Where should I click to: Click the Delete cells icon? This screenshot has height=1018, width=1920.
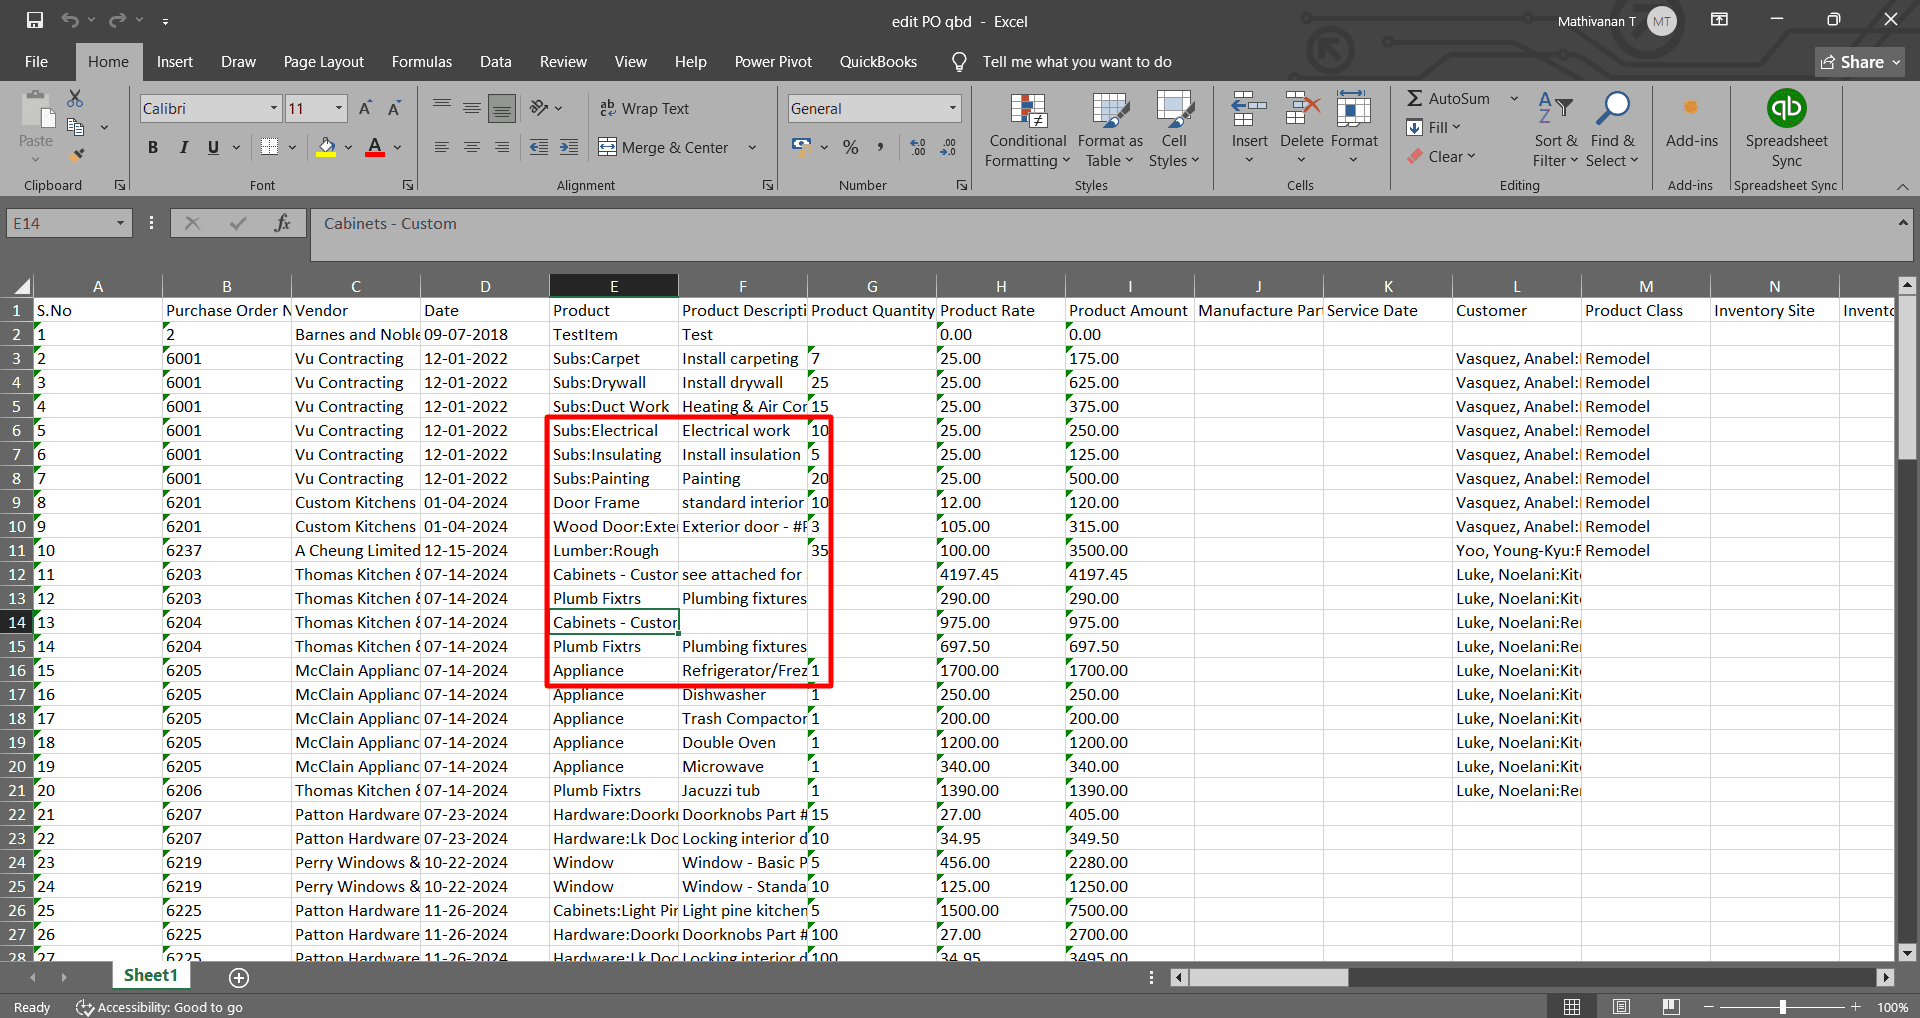[1302, 109]
